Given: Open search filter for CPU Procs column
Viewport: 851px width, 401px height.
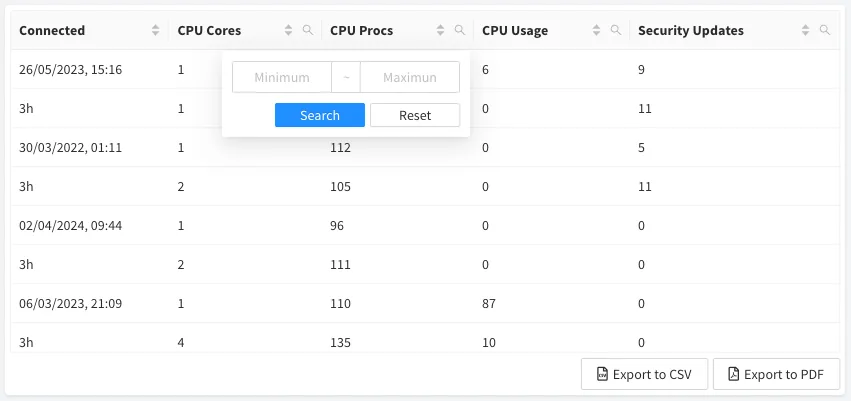Looking at the screenshot, I should [x=460, y=30].
